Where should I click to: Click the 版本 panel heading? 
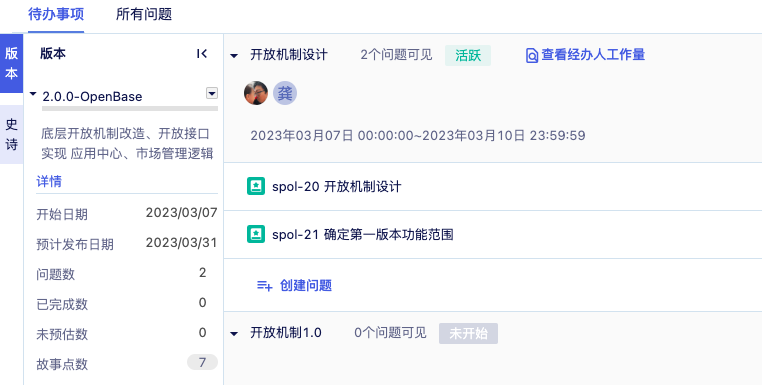tap(52, 53)
